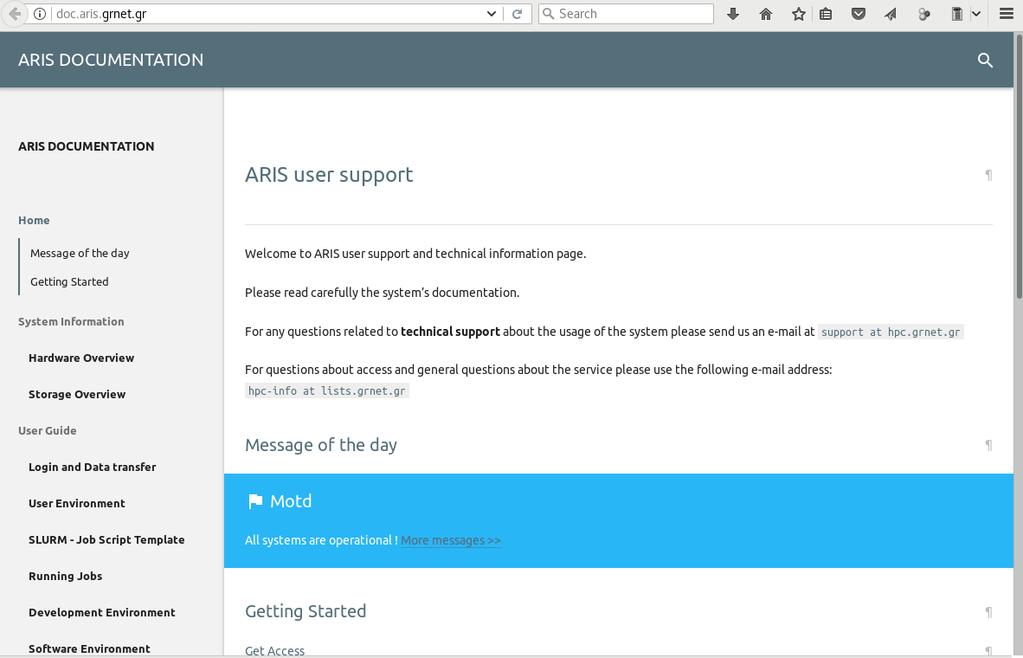Jump to Message of the day sidebar link
1023x658 pixels.
click(80, 253)
